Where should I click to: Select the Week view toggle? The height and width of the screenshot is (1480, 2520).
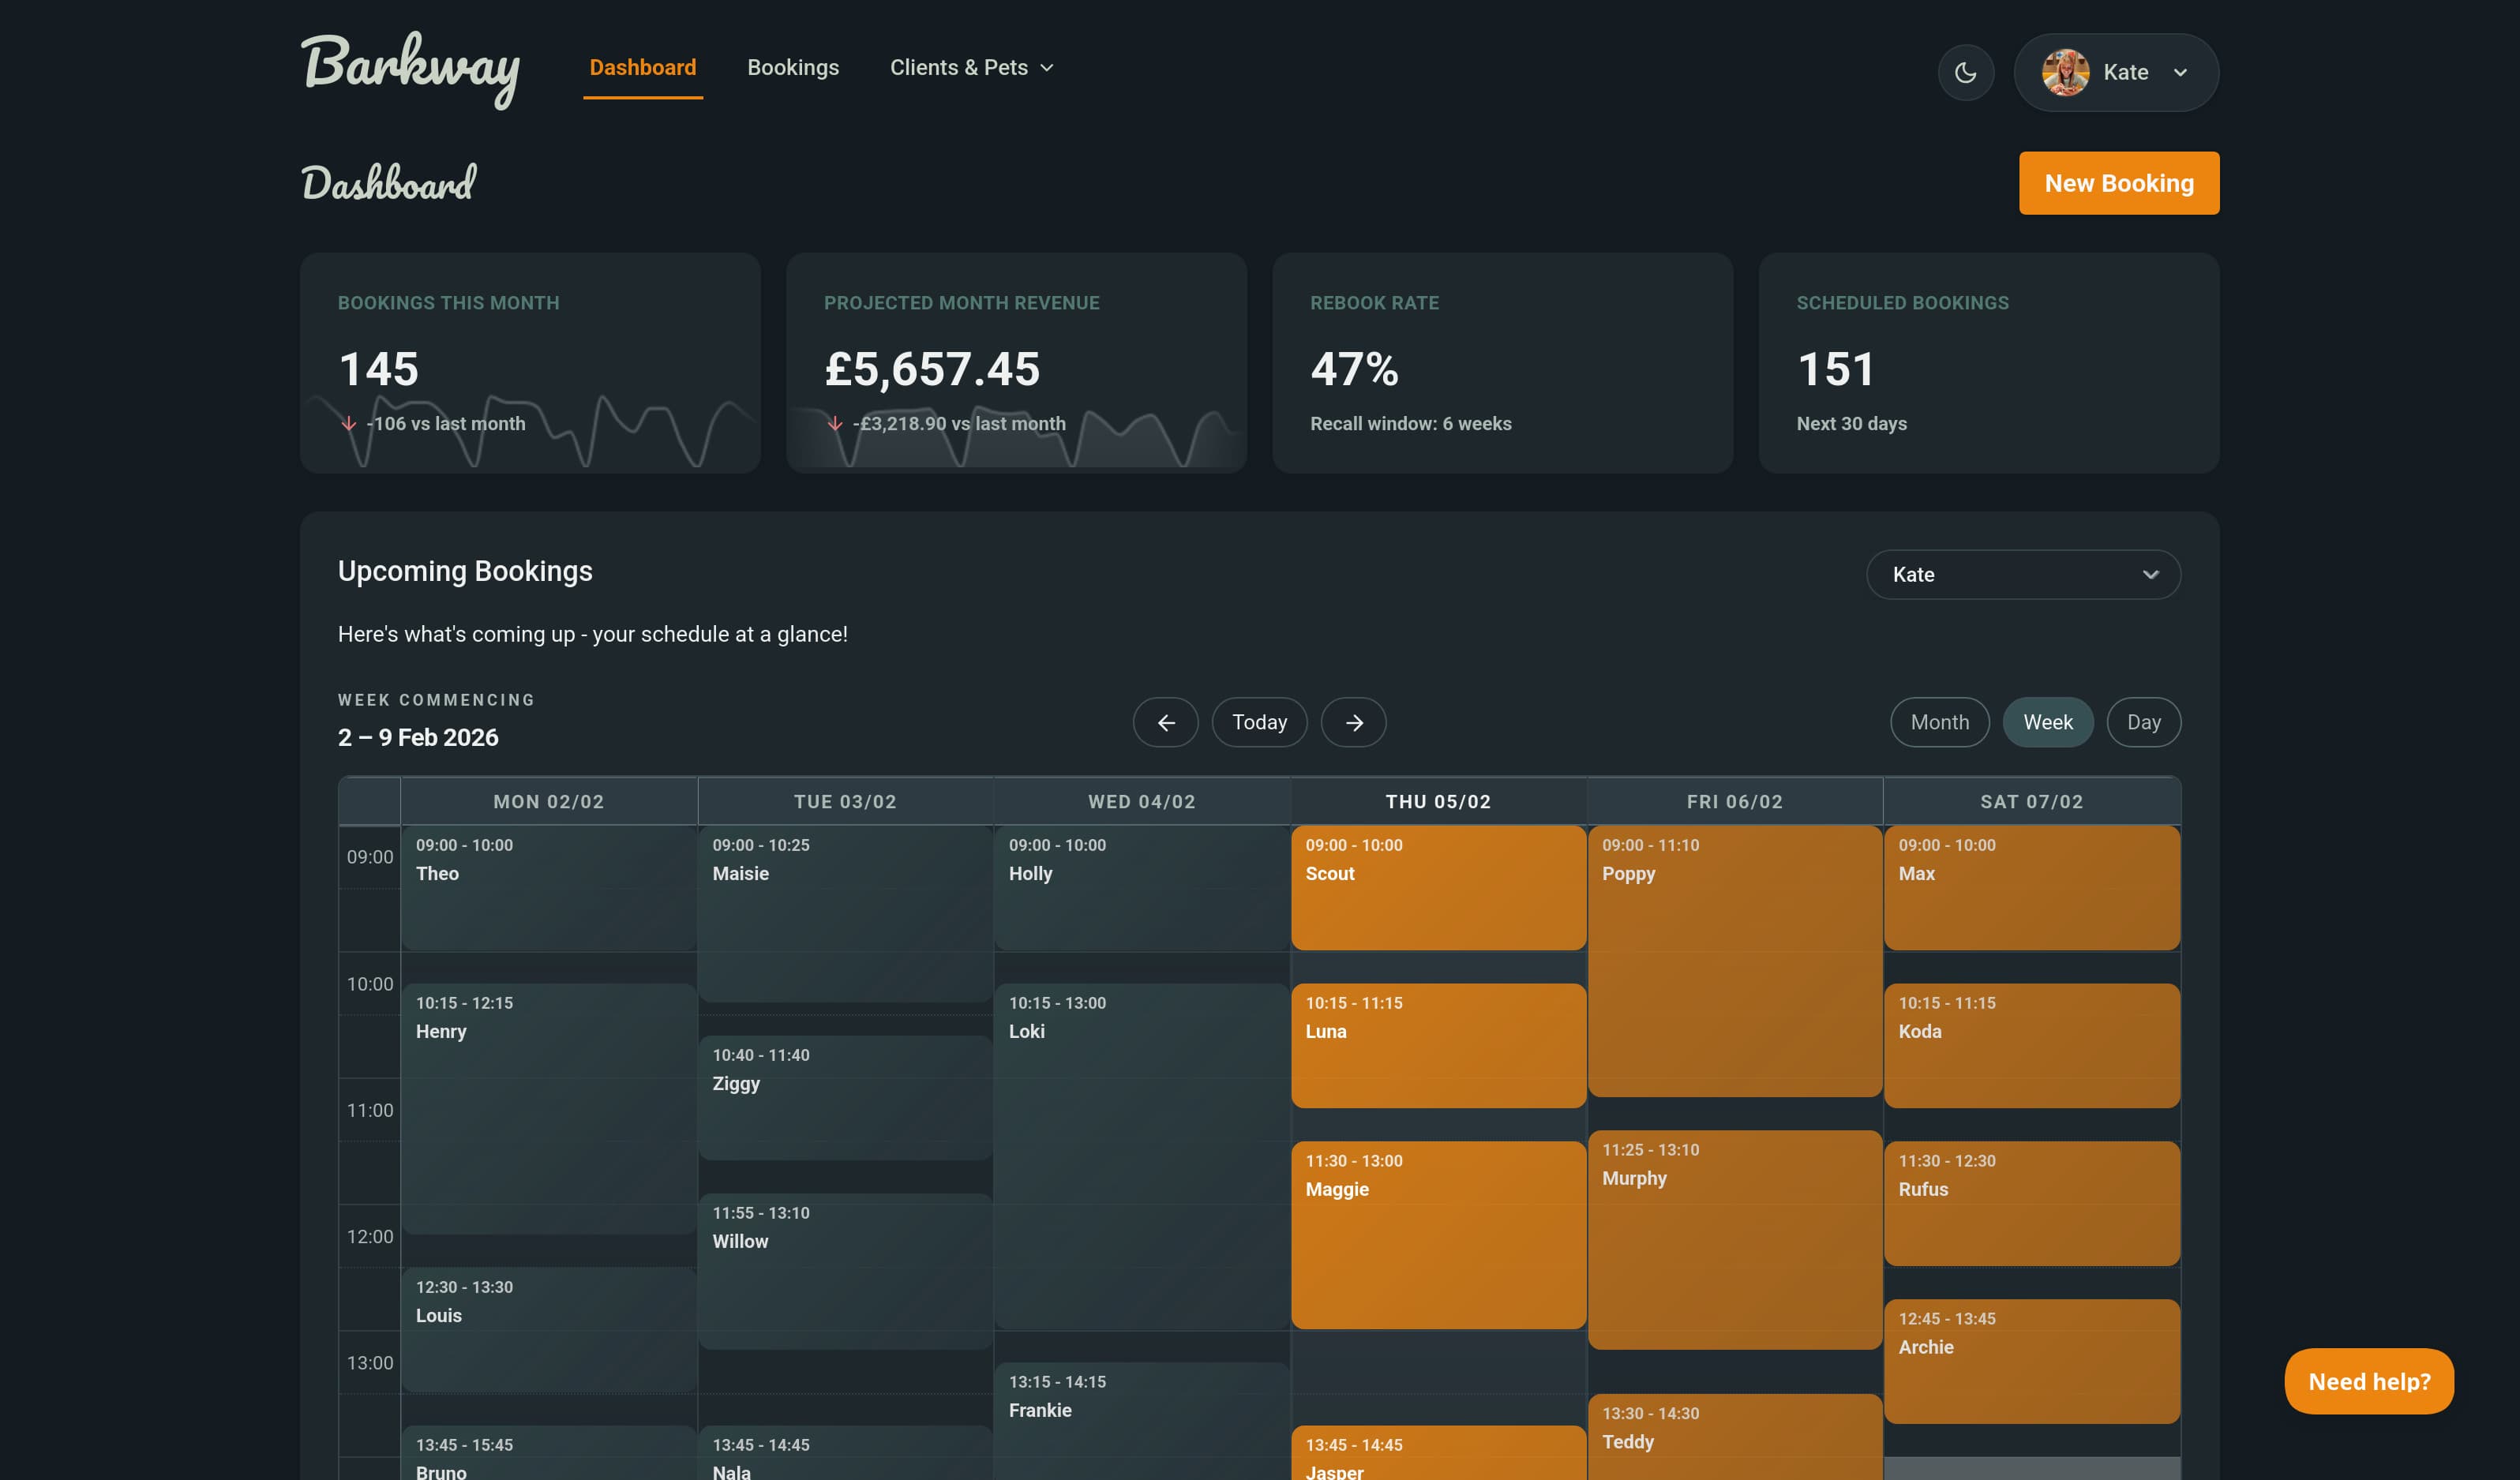point(2048,722)
